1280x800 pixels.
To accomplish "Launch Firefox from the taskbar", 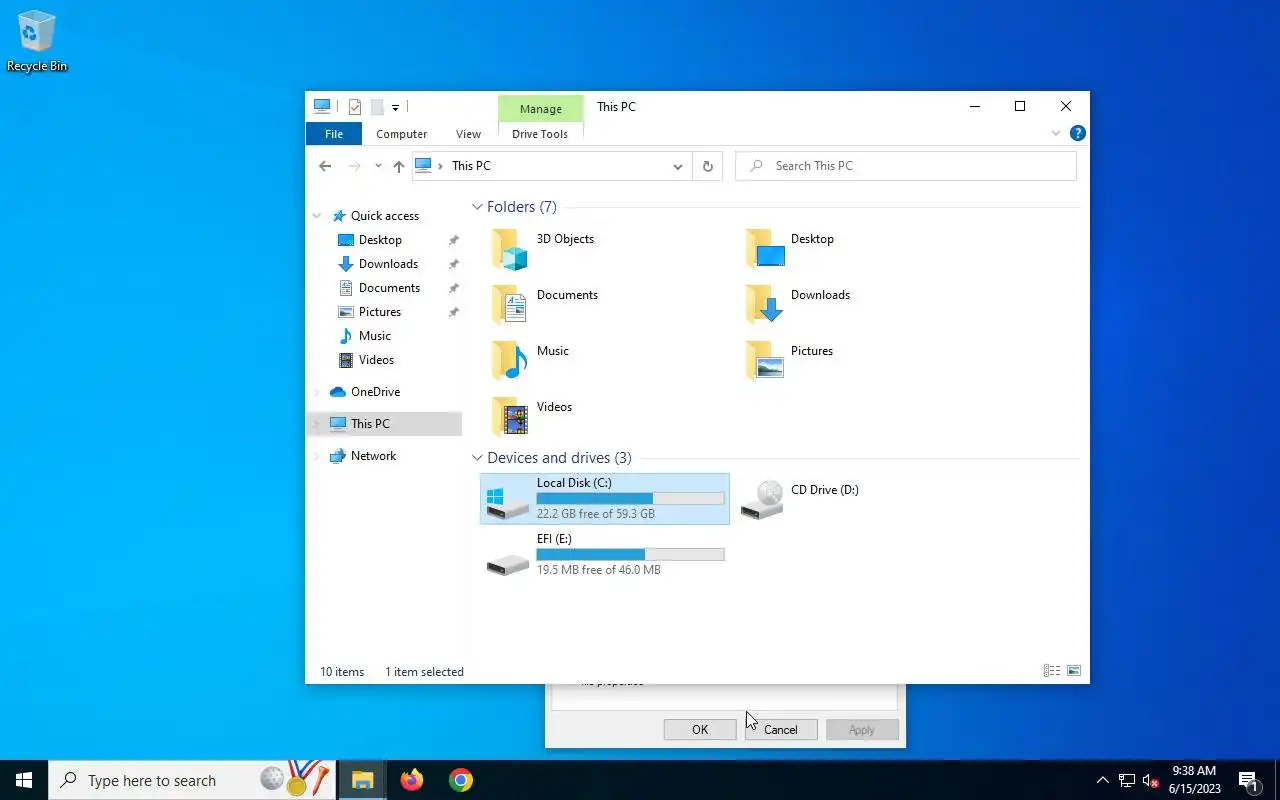I will pos(411,780).
